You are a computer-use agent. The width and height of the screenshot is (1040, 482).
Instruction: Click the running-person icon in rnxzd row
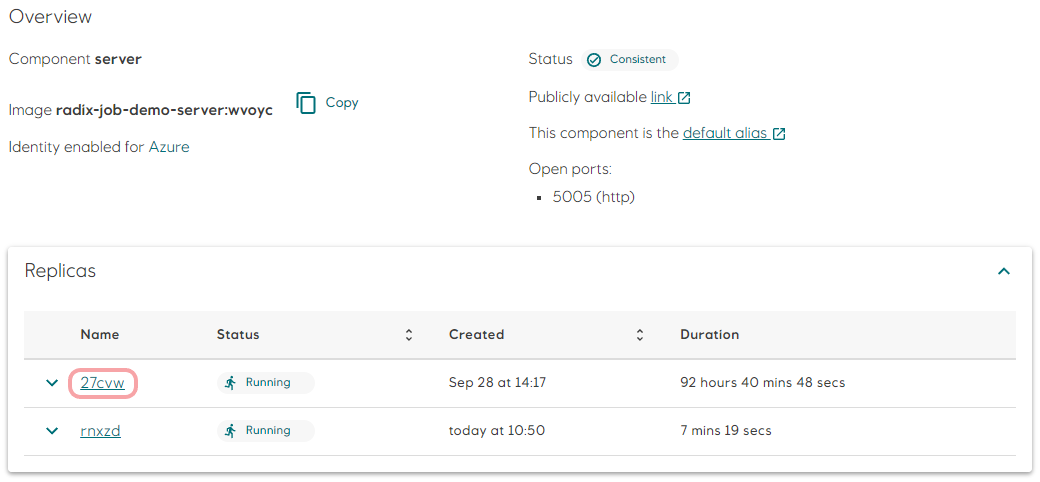(x=231, y=431)
